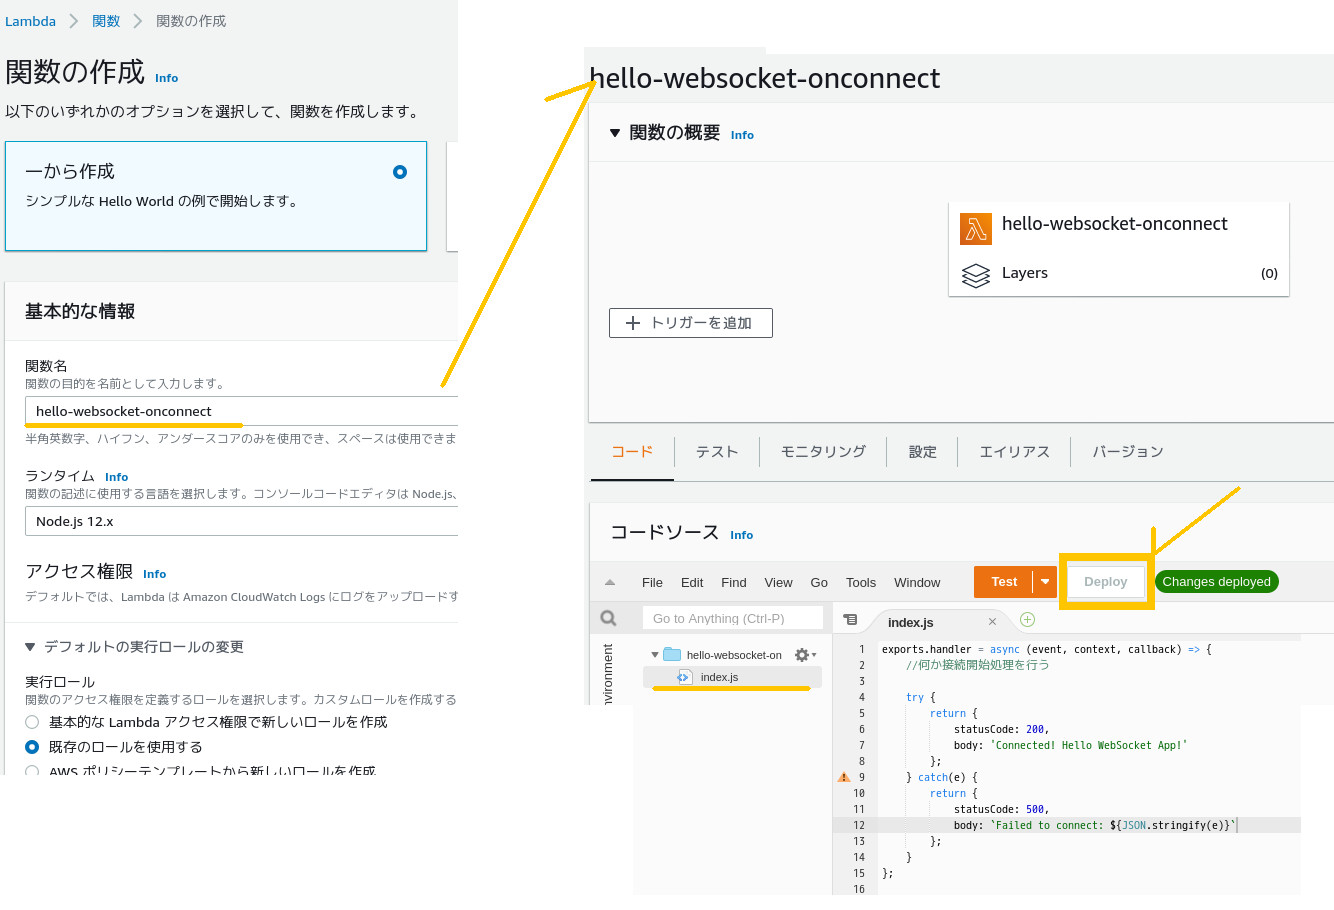Collapse the 関数の概要 section
The image size is (1334, 910).
pos(615,133)
